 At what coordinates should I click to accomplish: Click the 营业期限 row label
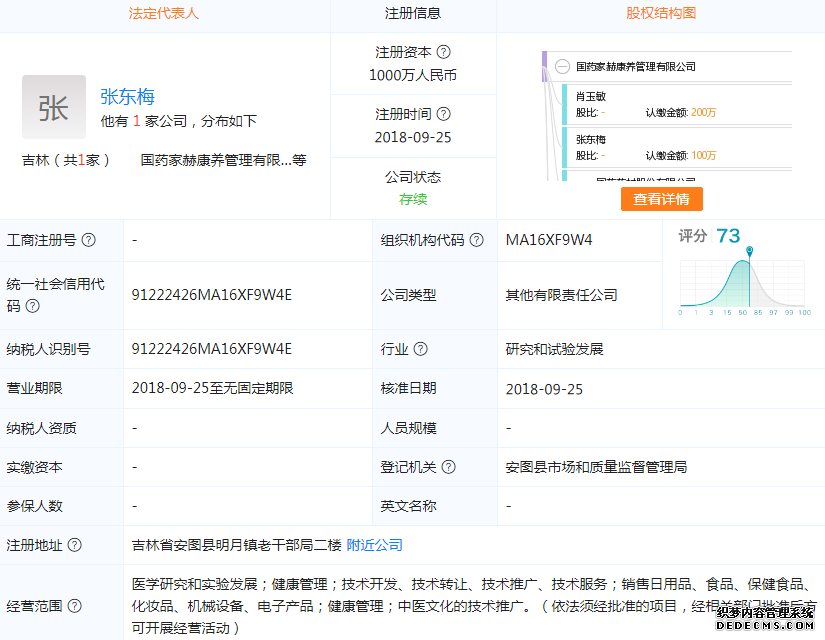point(34,388)
